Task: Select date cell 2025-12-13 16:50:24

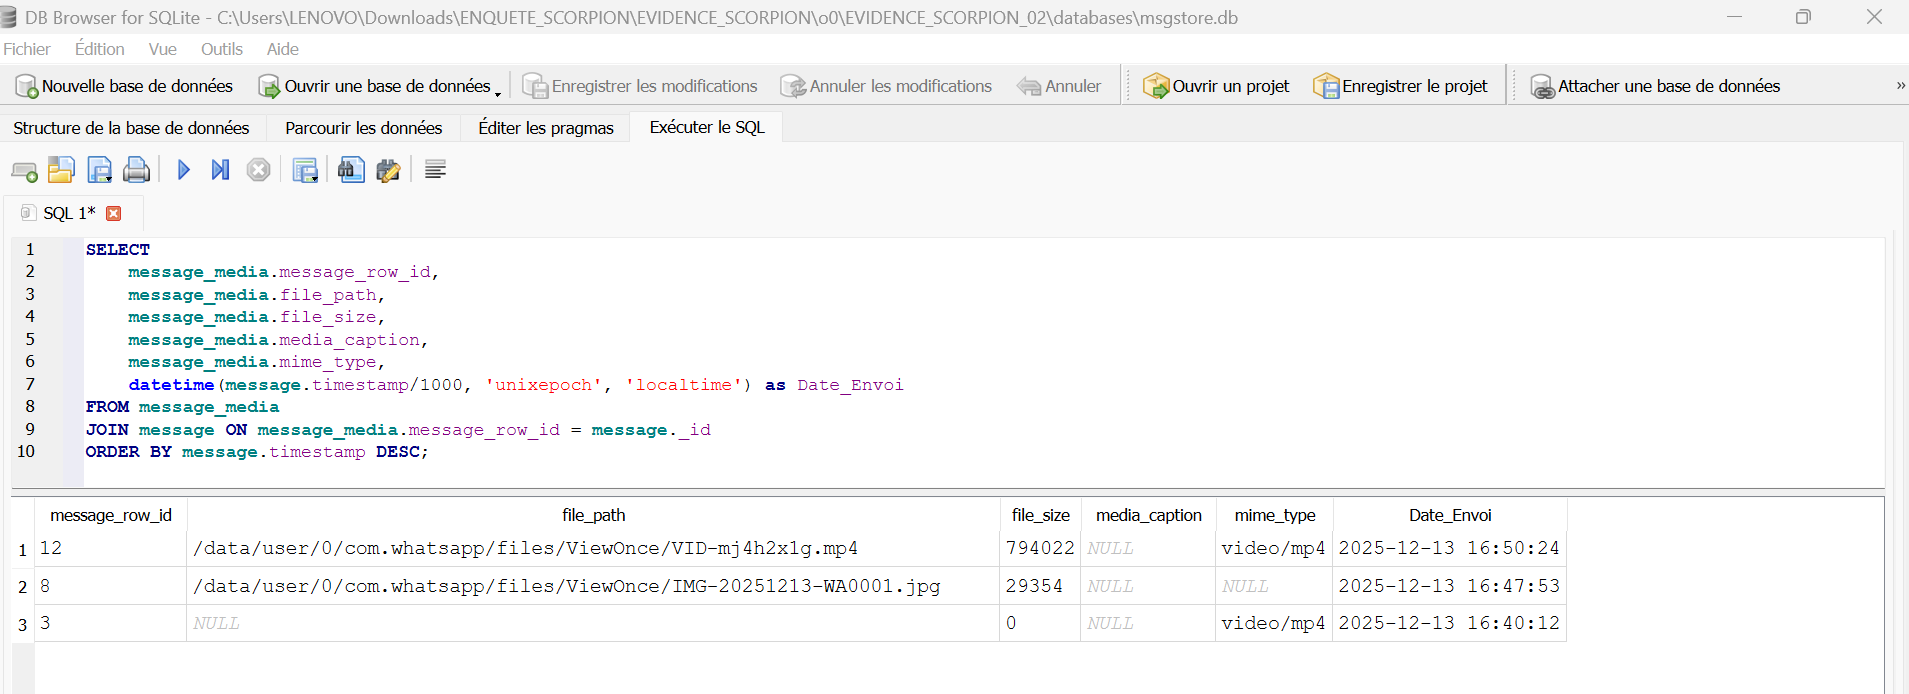Action: (1450, 548)
